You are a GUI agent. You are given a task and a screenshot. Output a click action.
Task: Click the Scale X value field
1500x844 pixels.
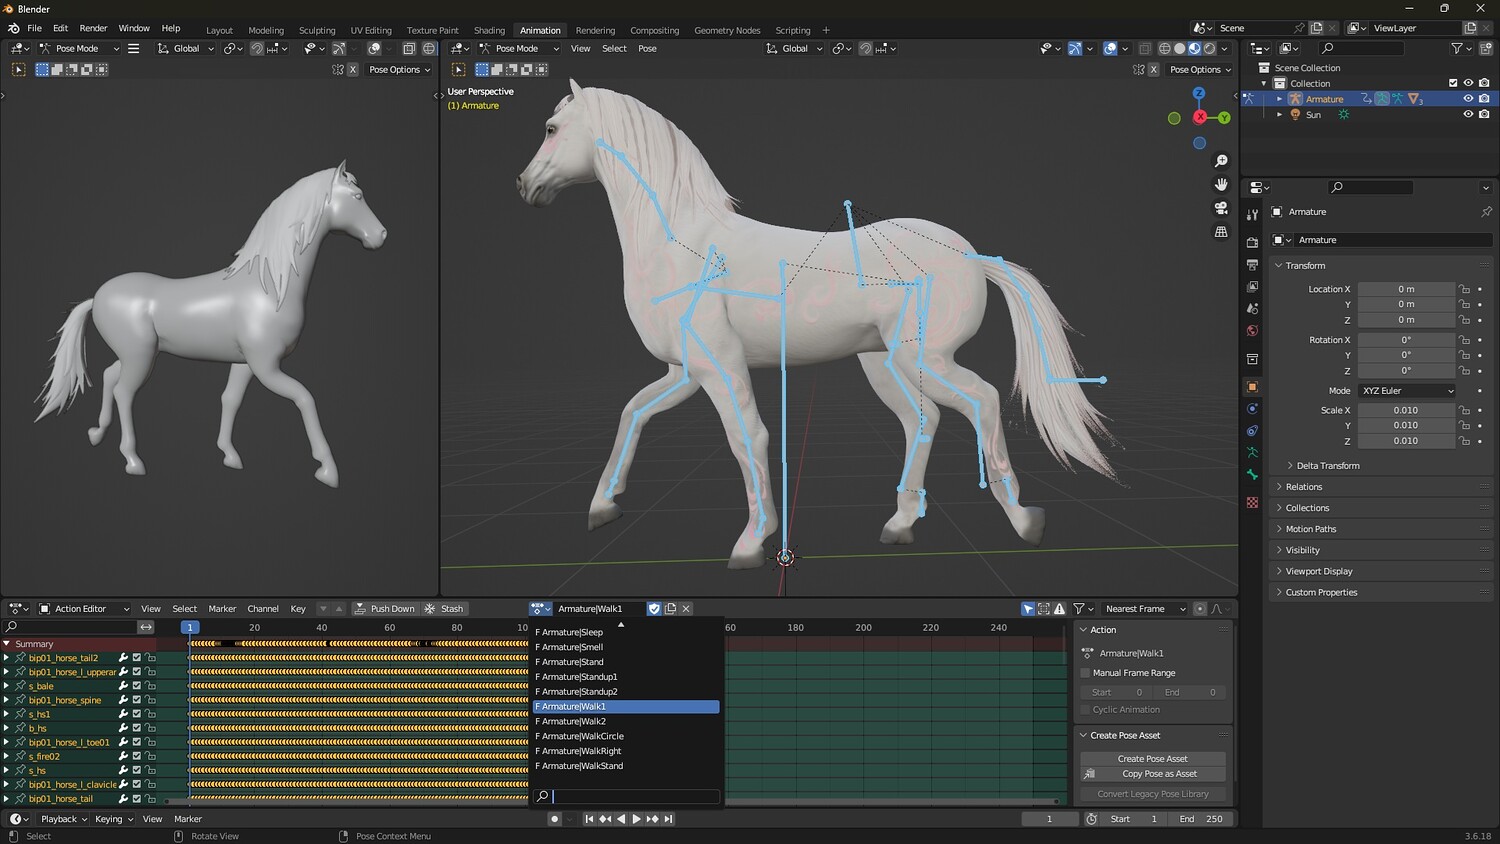pos(1405,410)
